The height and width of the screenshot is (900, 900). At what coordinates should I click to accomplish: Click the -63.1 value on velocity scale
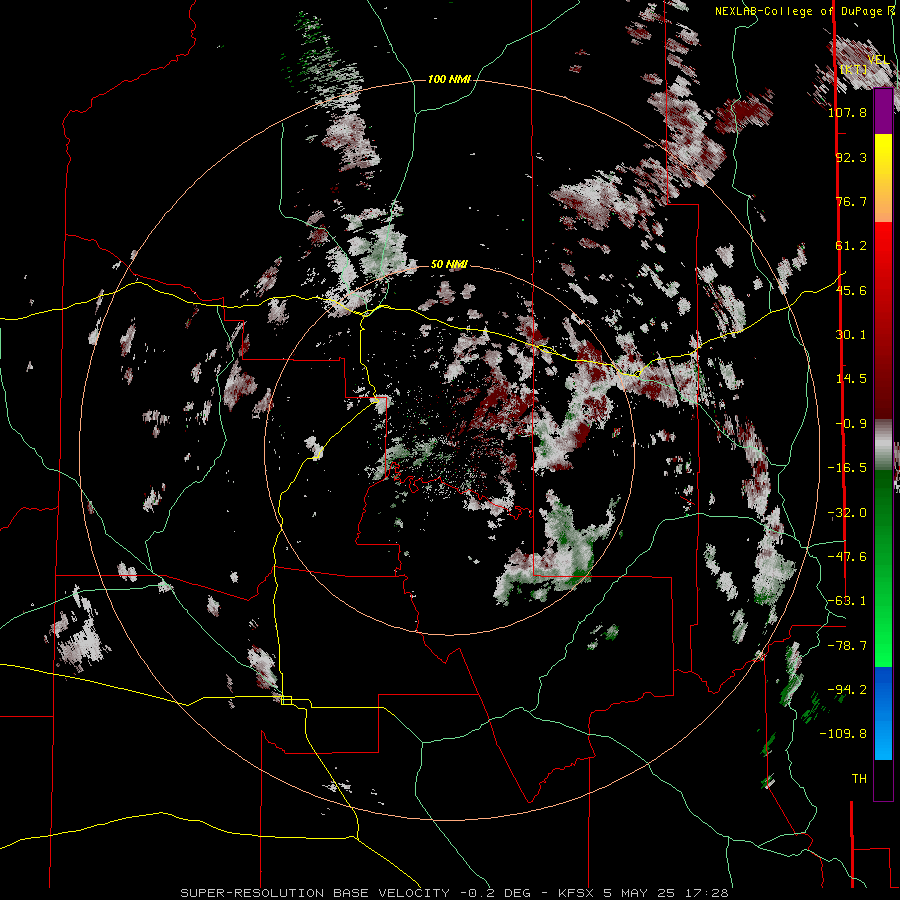coord(847,601)
